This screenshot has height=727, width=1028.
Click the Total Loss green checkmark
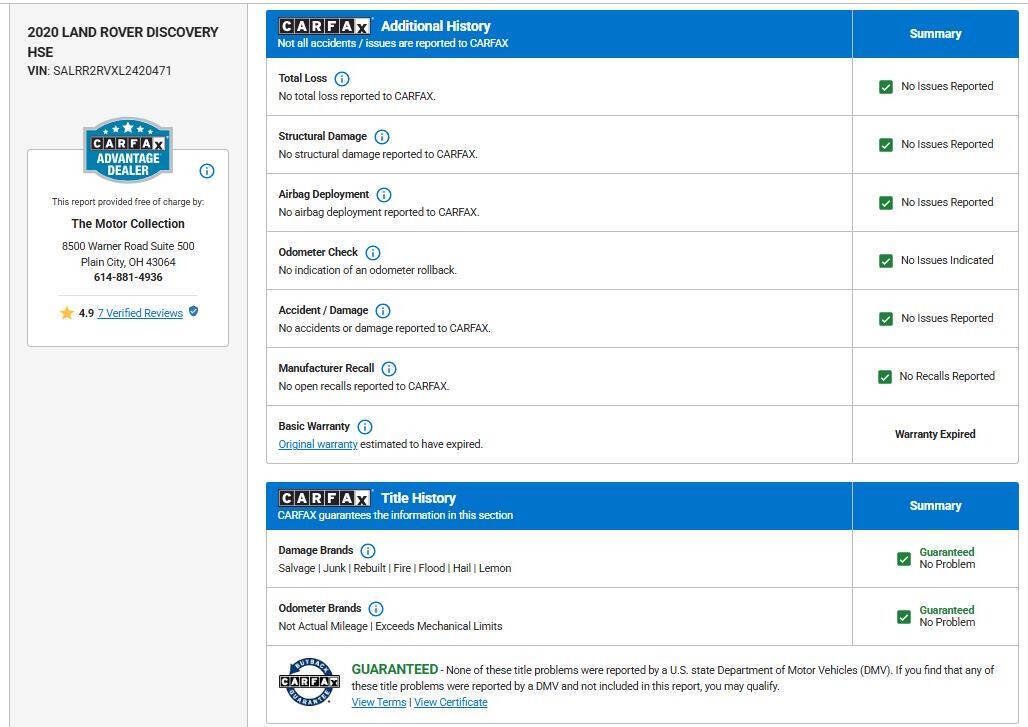pos(886,87)
